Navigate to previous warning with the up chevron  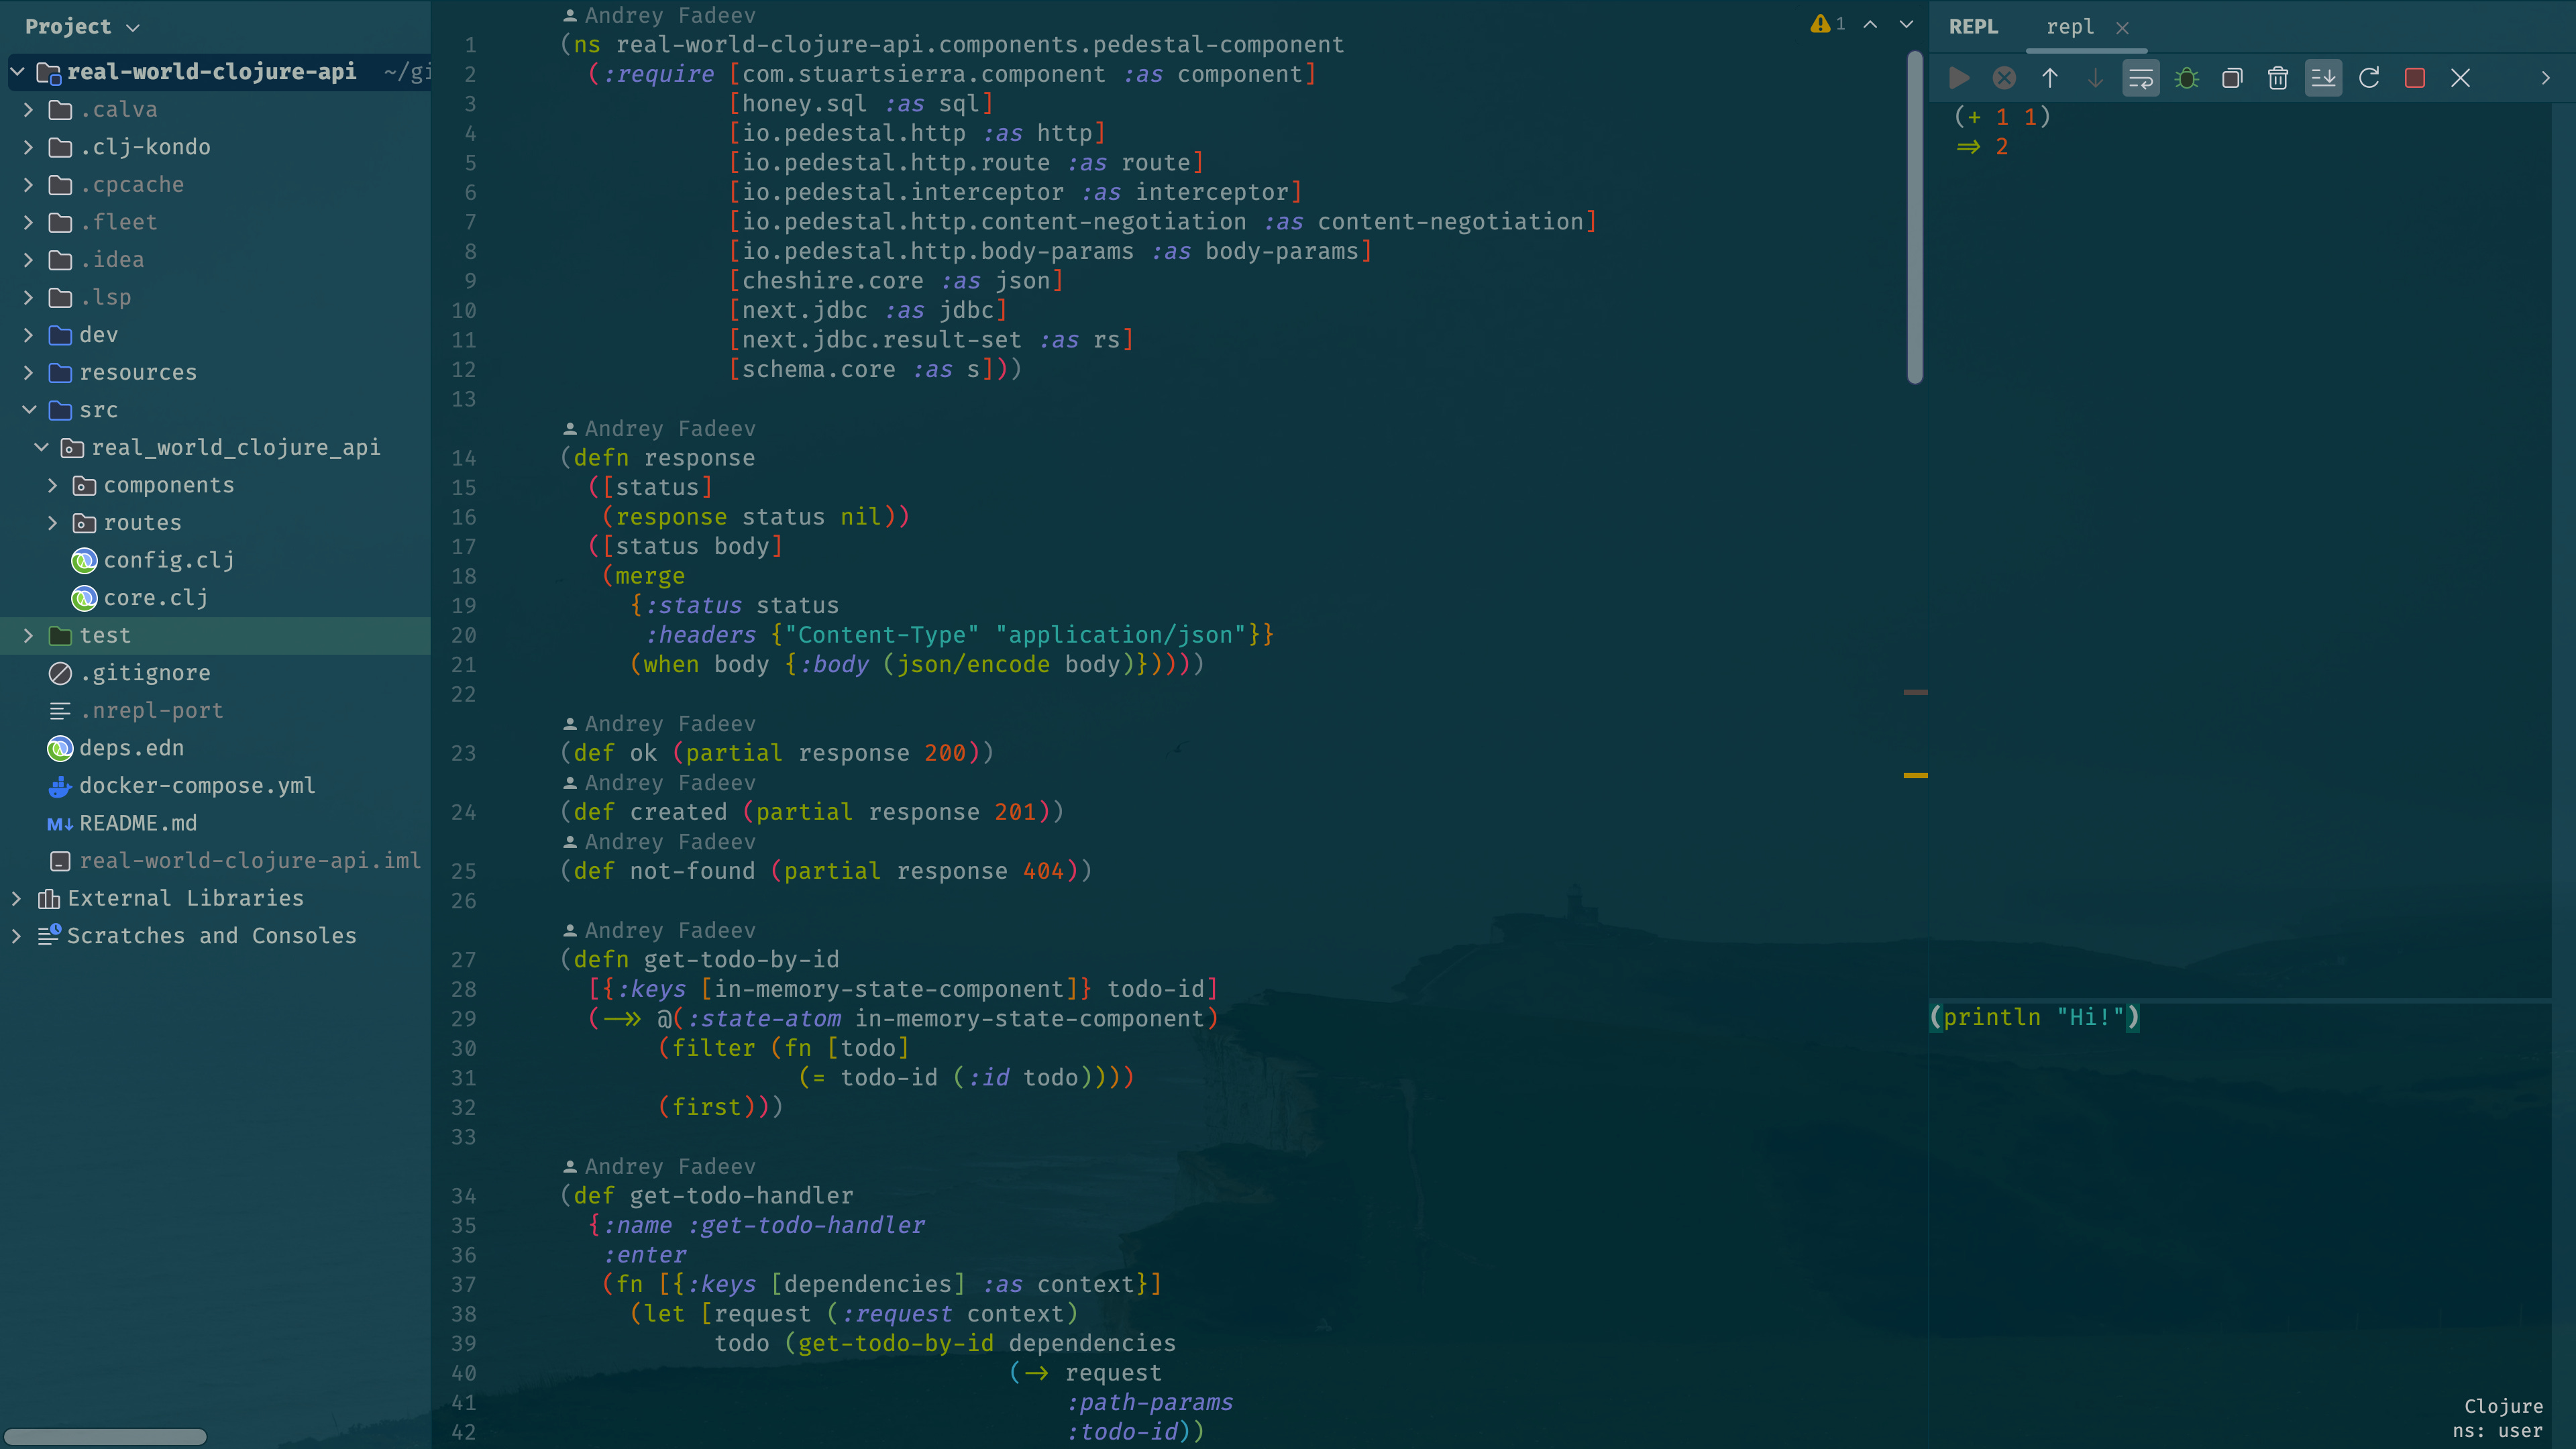point(1869,24)
